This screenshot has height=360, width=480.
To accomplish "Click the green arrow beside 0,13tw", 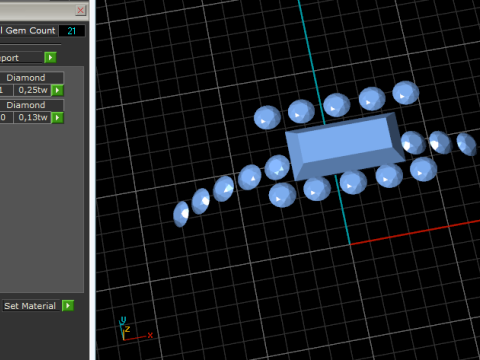I will click(57, 117).
